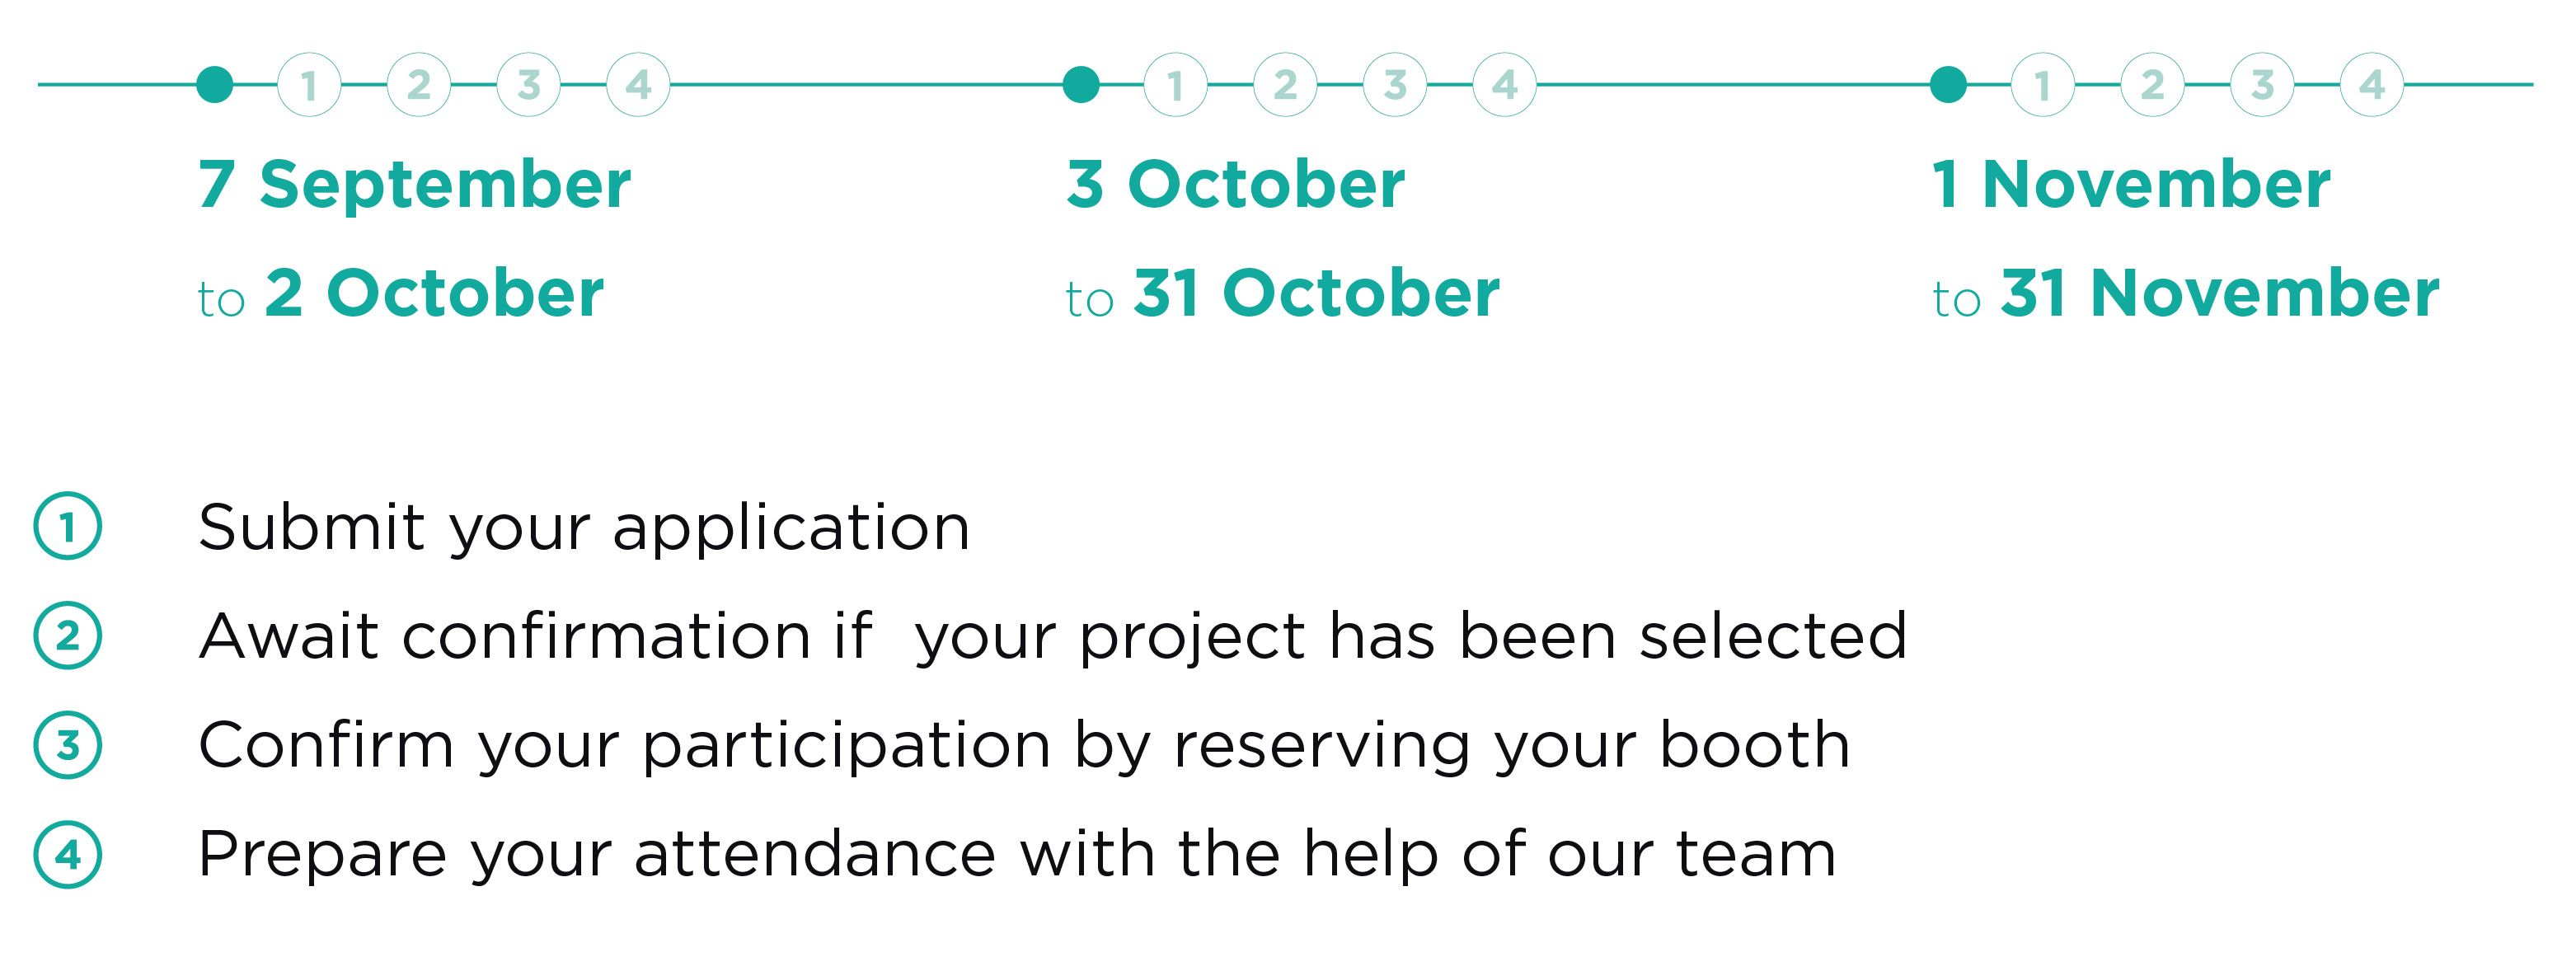Select step 2 circle above 7 September
The image size is (2576, 971).
pyautogui.click(x=419, y=85)
